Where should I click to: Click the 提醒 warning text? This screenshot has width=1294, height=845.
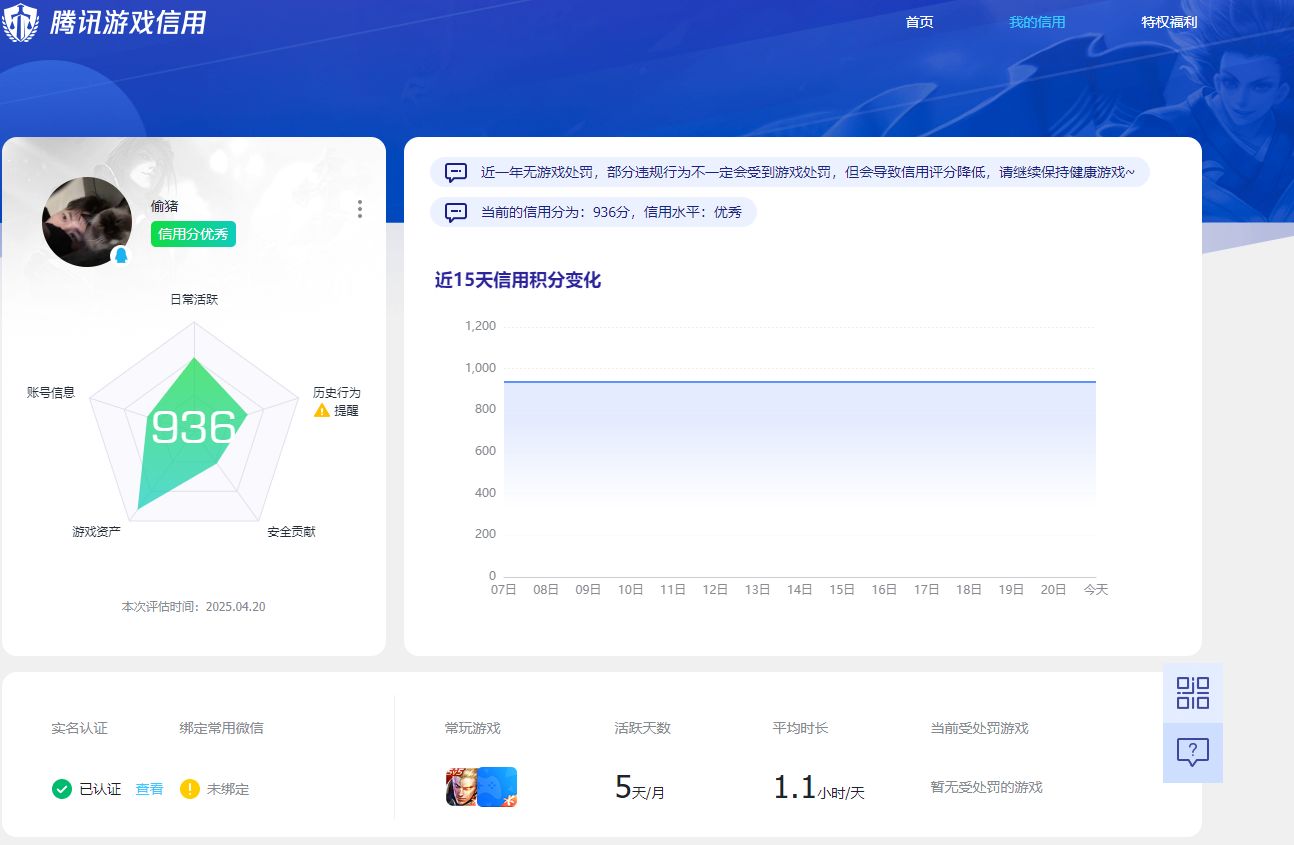point(346,410)
